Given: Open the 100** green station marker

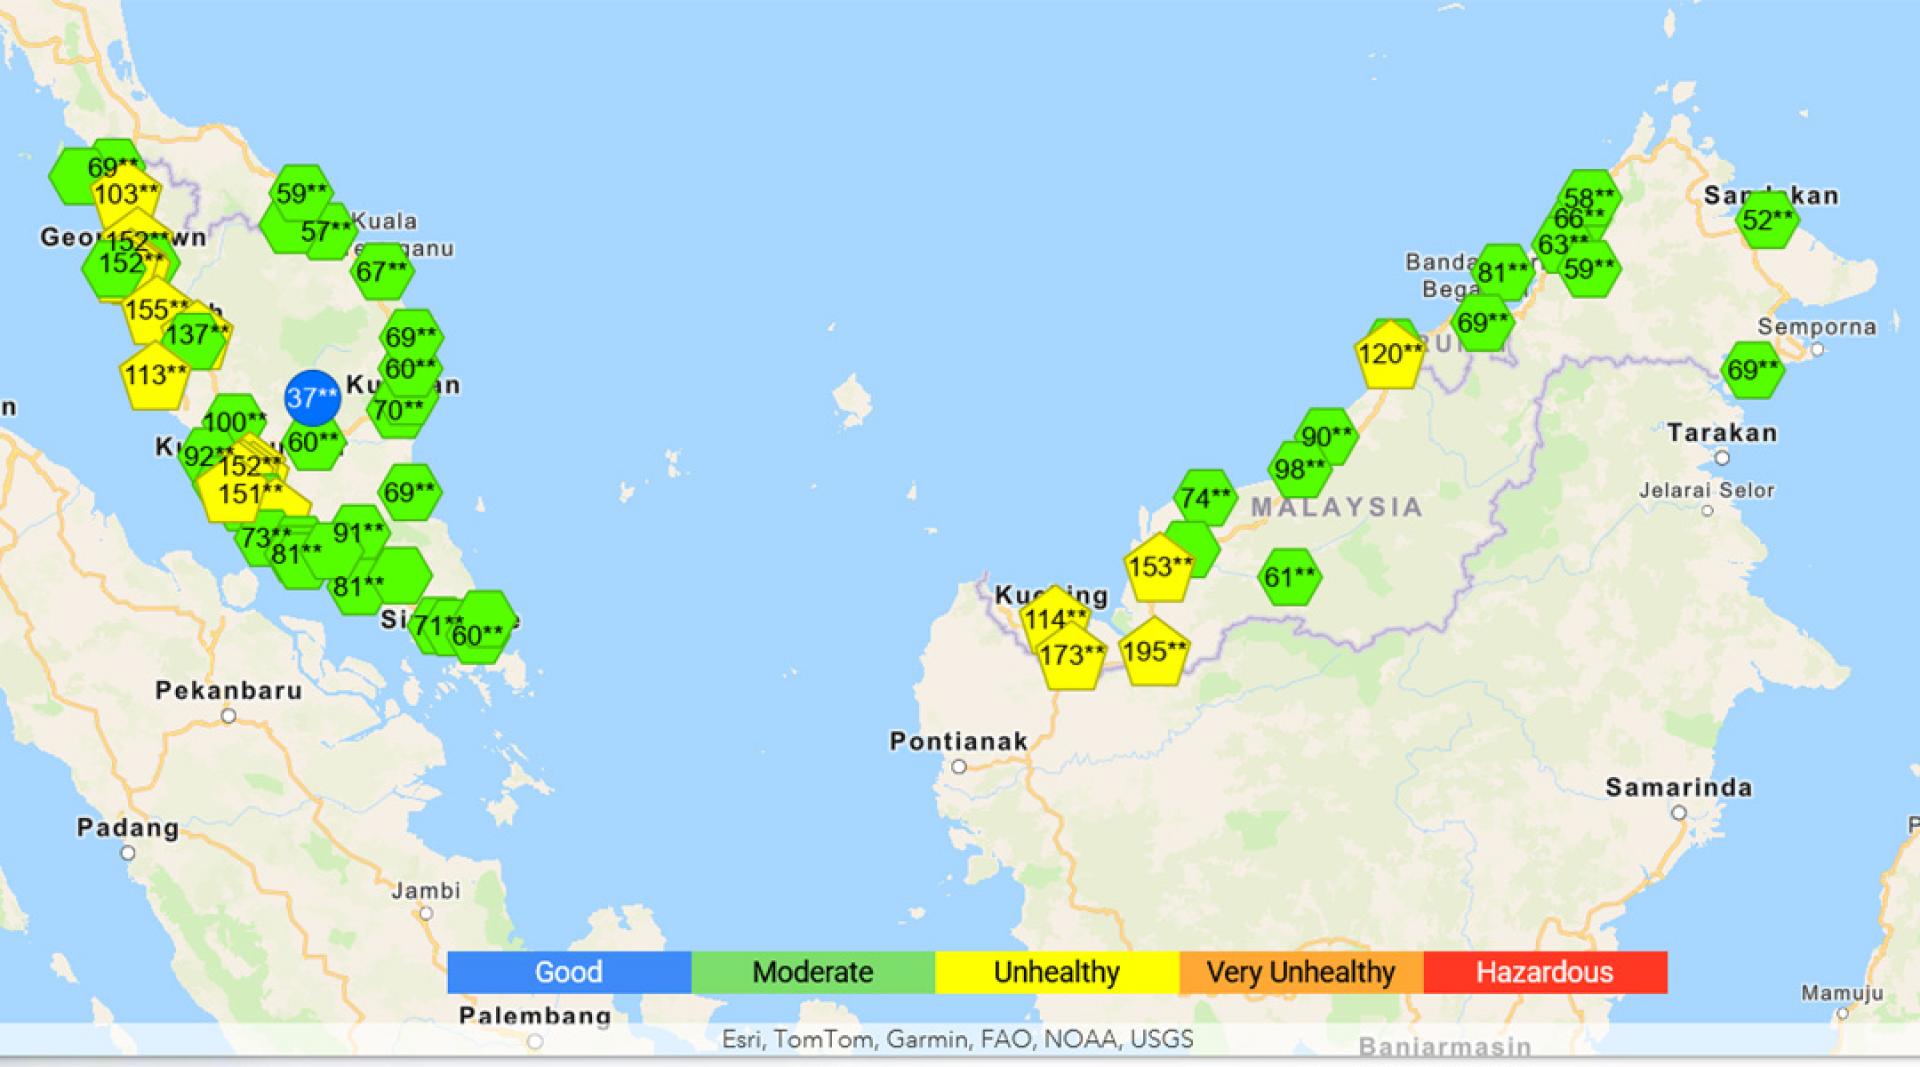Looking at the screenshot, I should (x=234, y=422).
